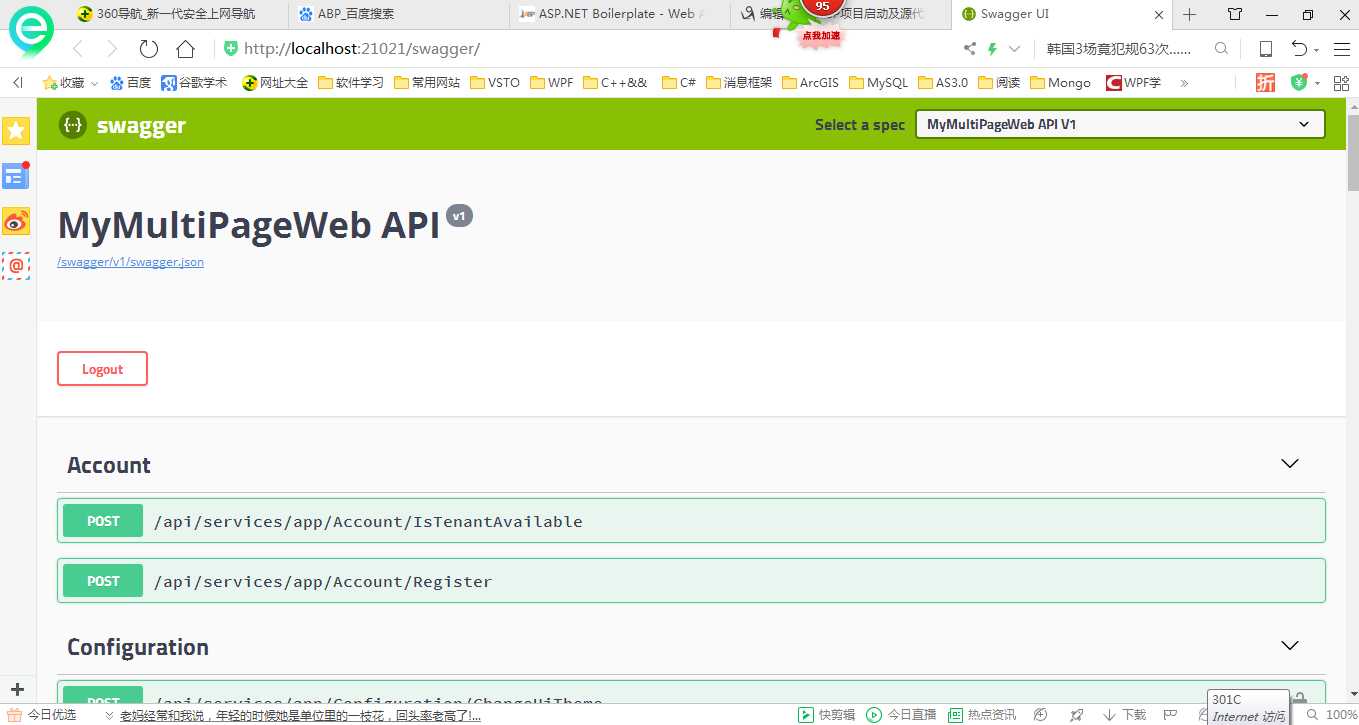Open the WPF bookmarks folder
The height and width of the screenshot is (725, 1359).
tap(552, 83)
